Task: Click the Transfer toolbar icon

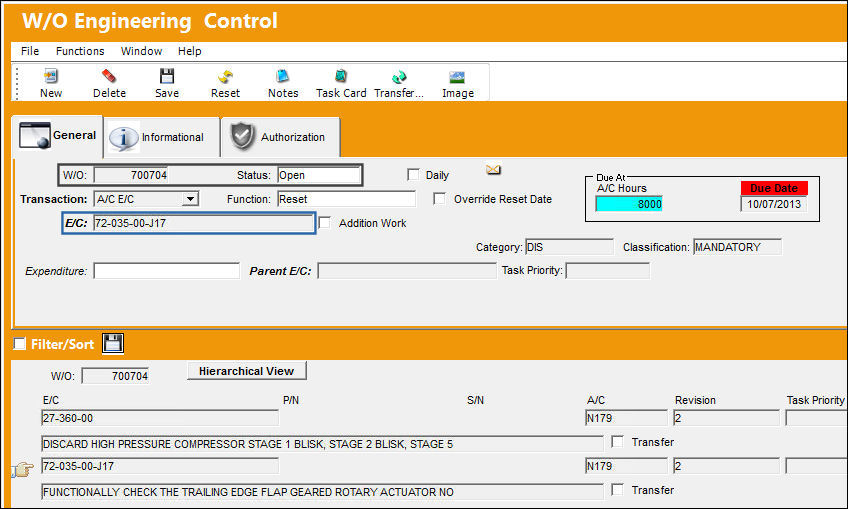Action: pos(399,76)
